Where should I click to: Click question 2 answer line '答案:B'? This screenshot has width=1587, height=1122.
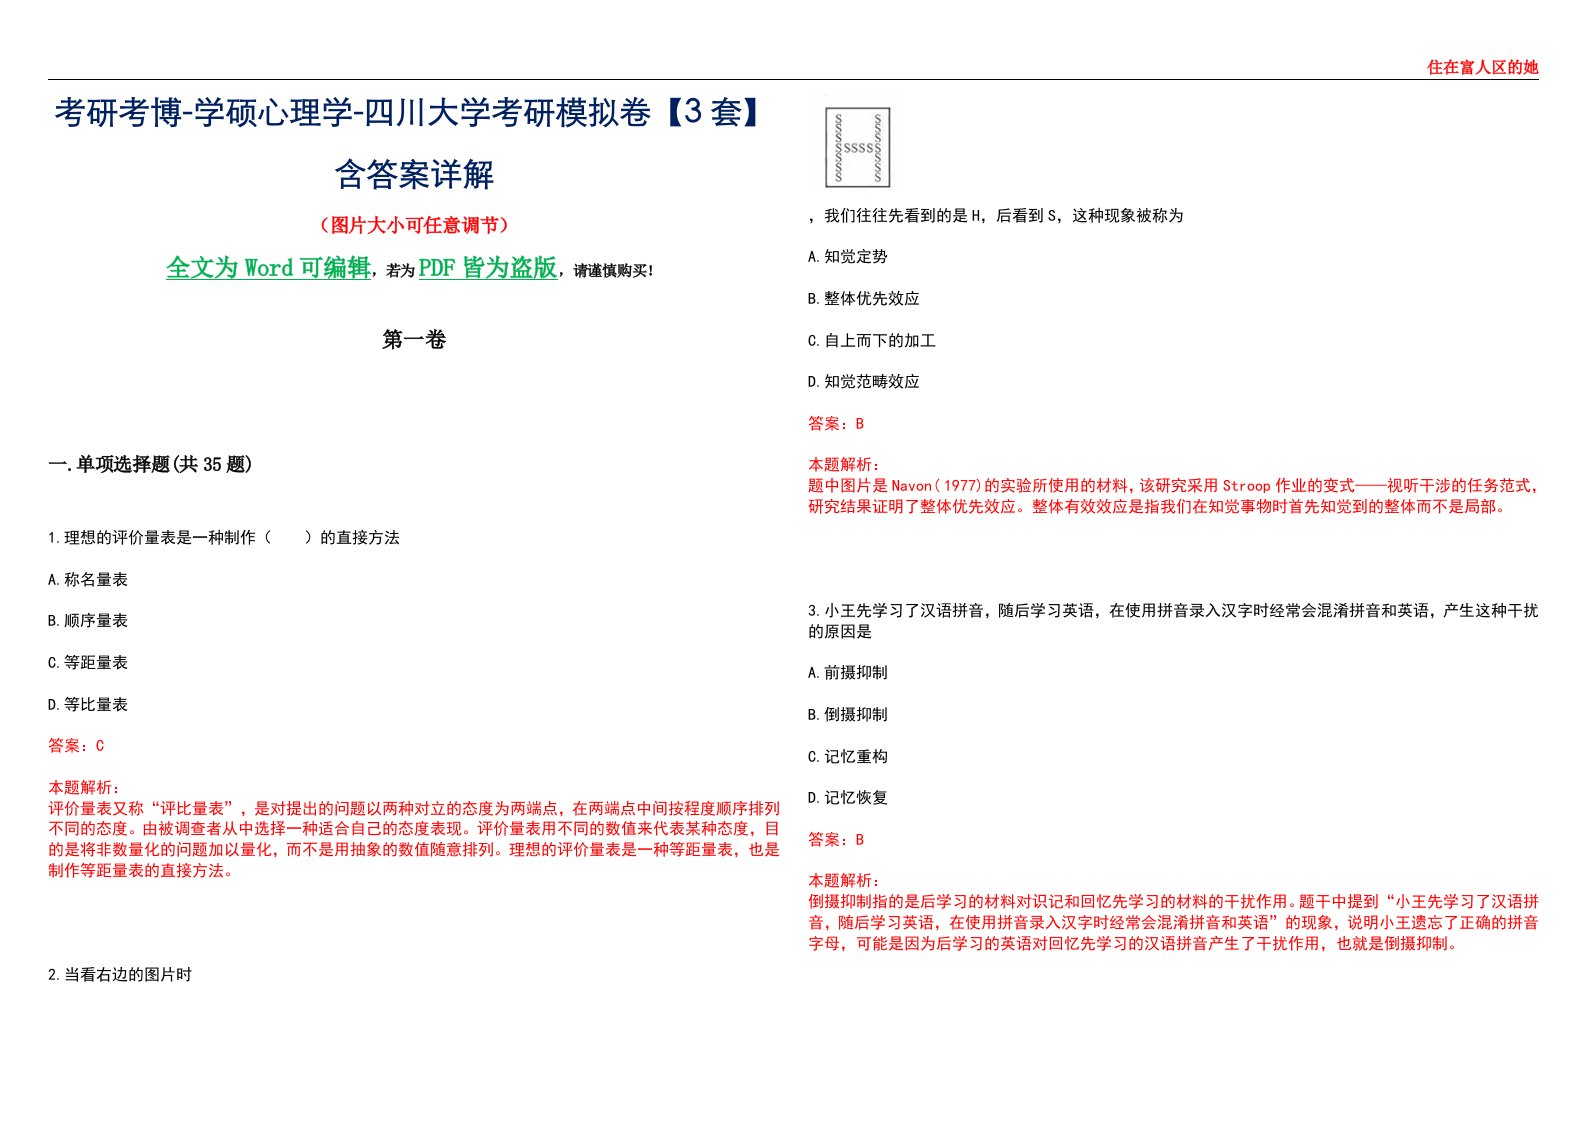pos(836,424)
